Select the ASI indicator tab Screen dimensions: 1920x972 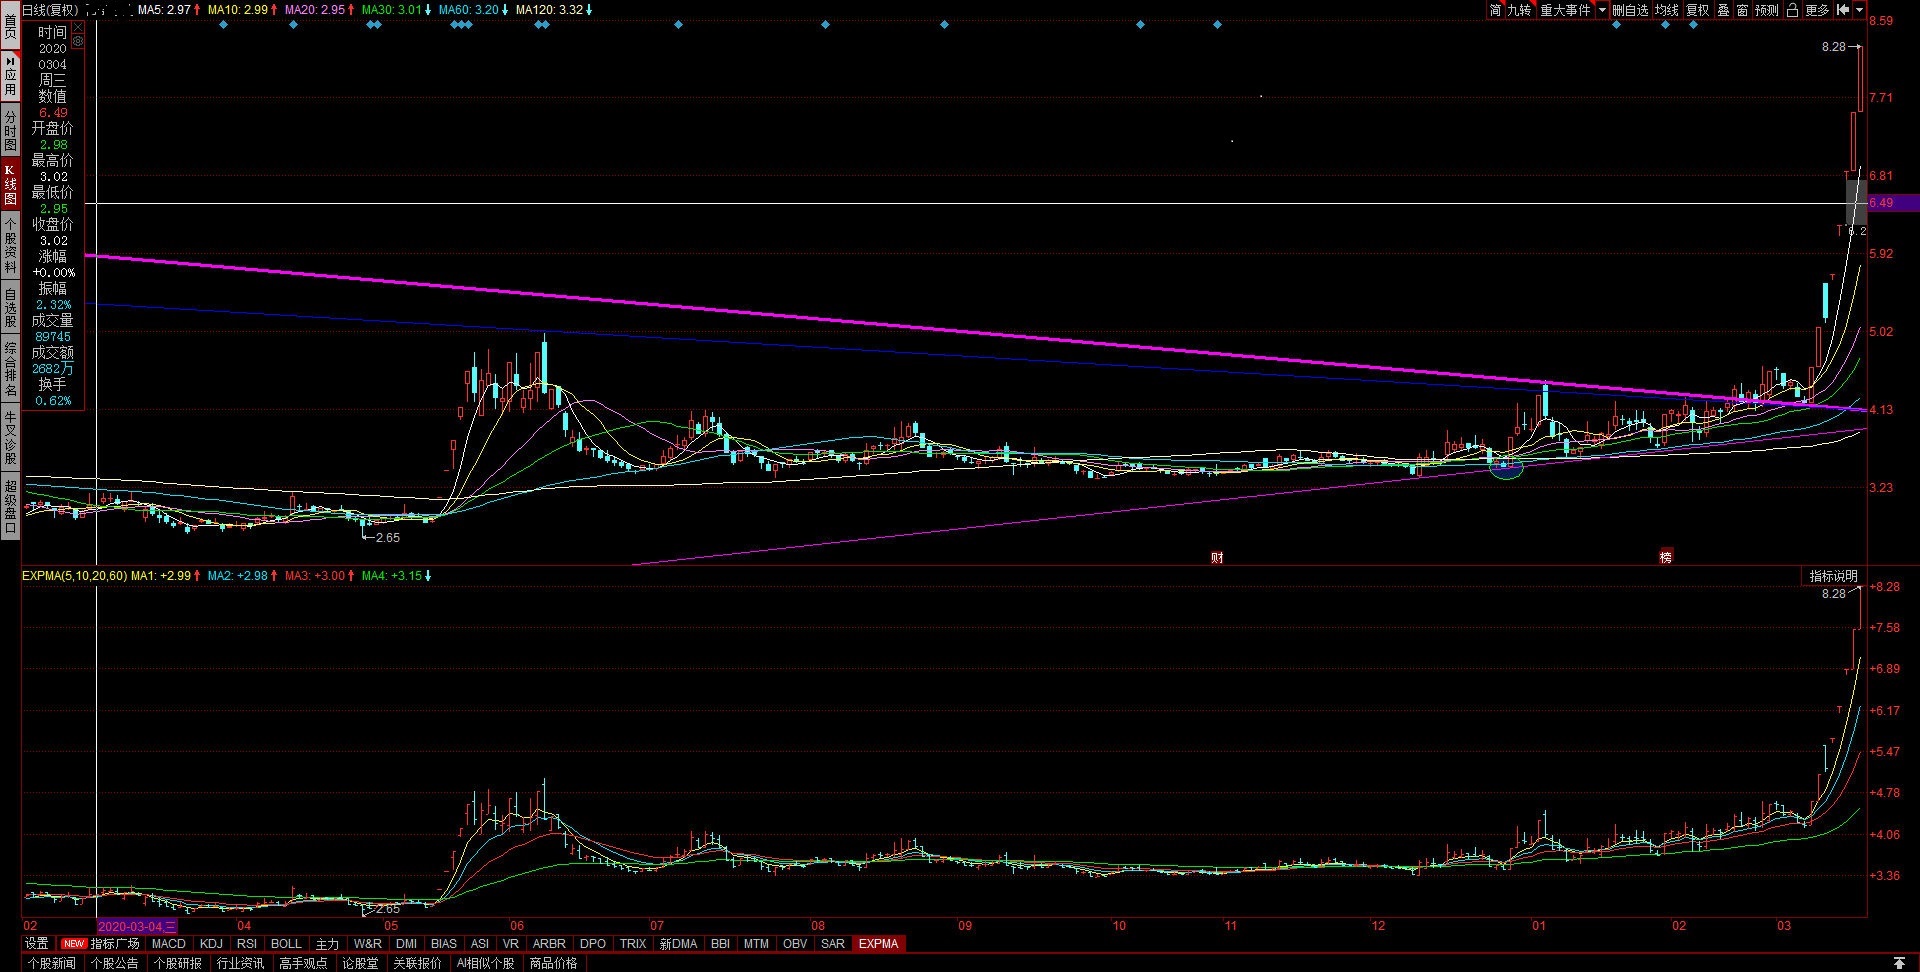point(480,943)
